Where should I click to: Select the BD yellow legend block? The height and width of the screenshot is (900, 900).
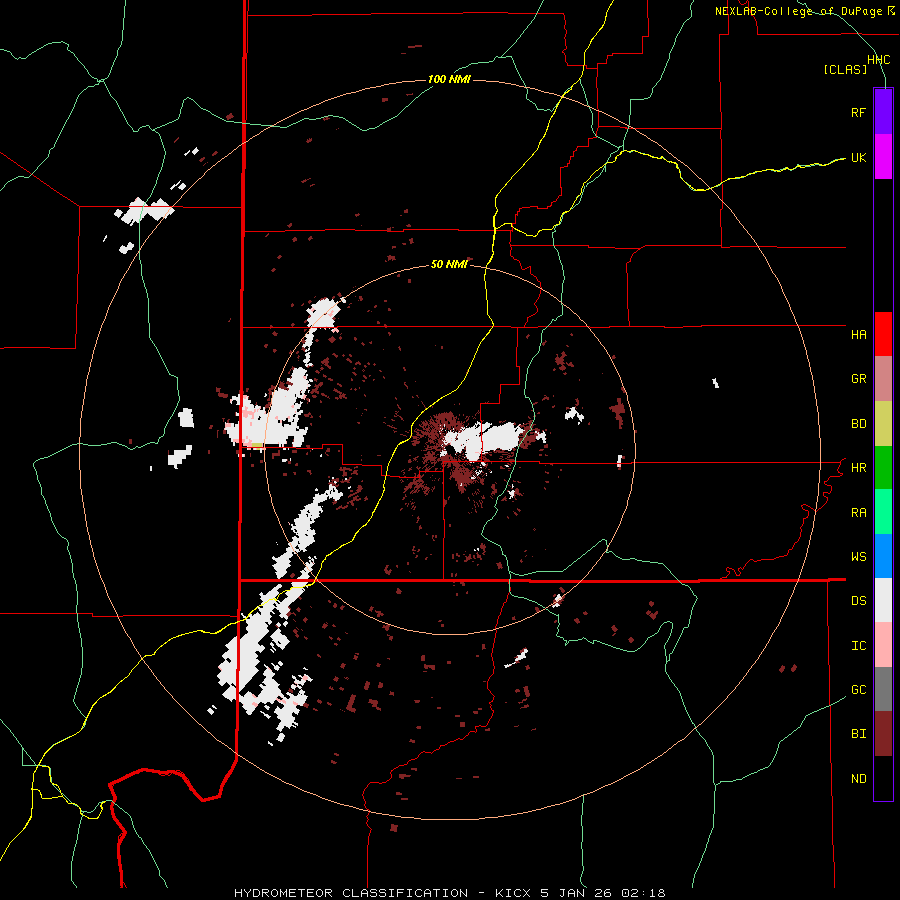883,424
